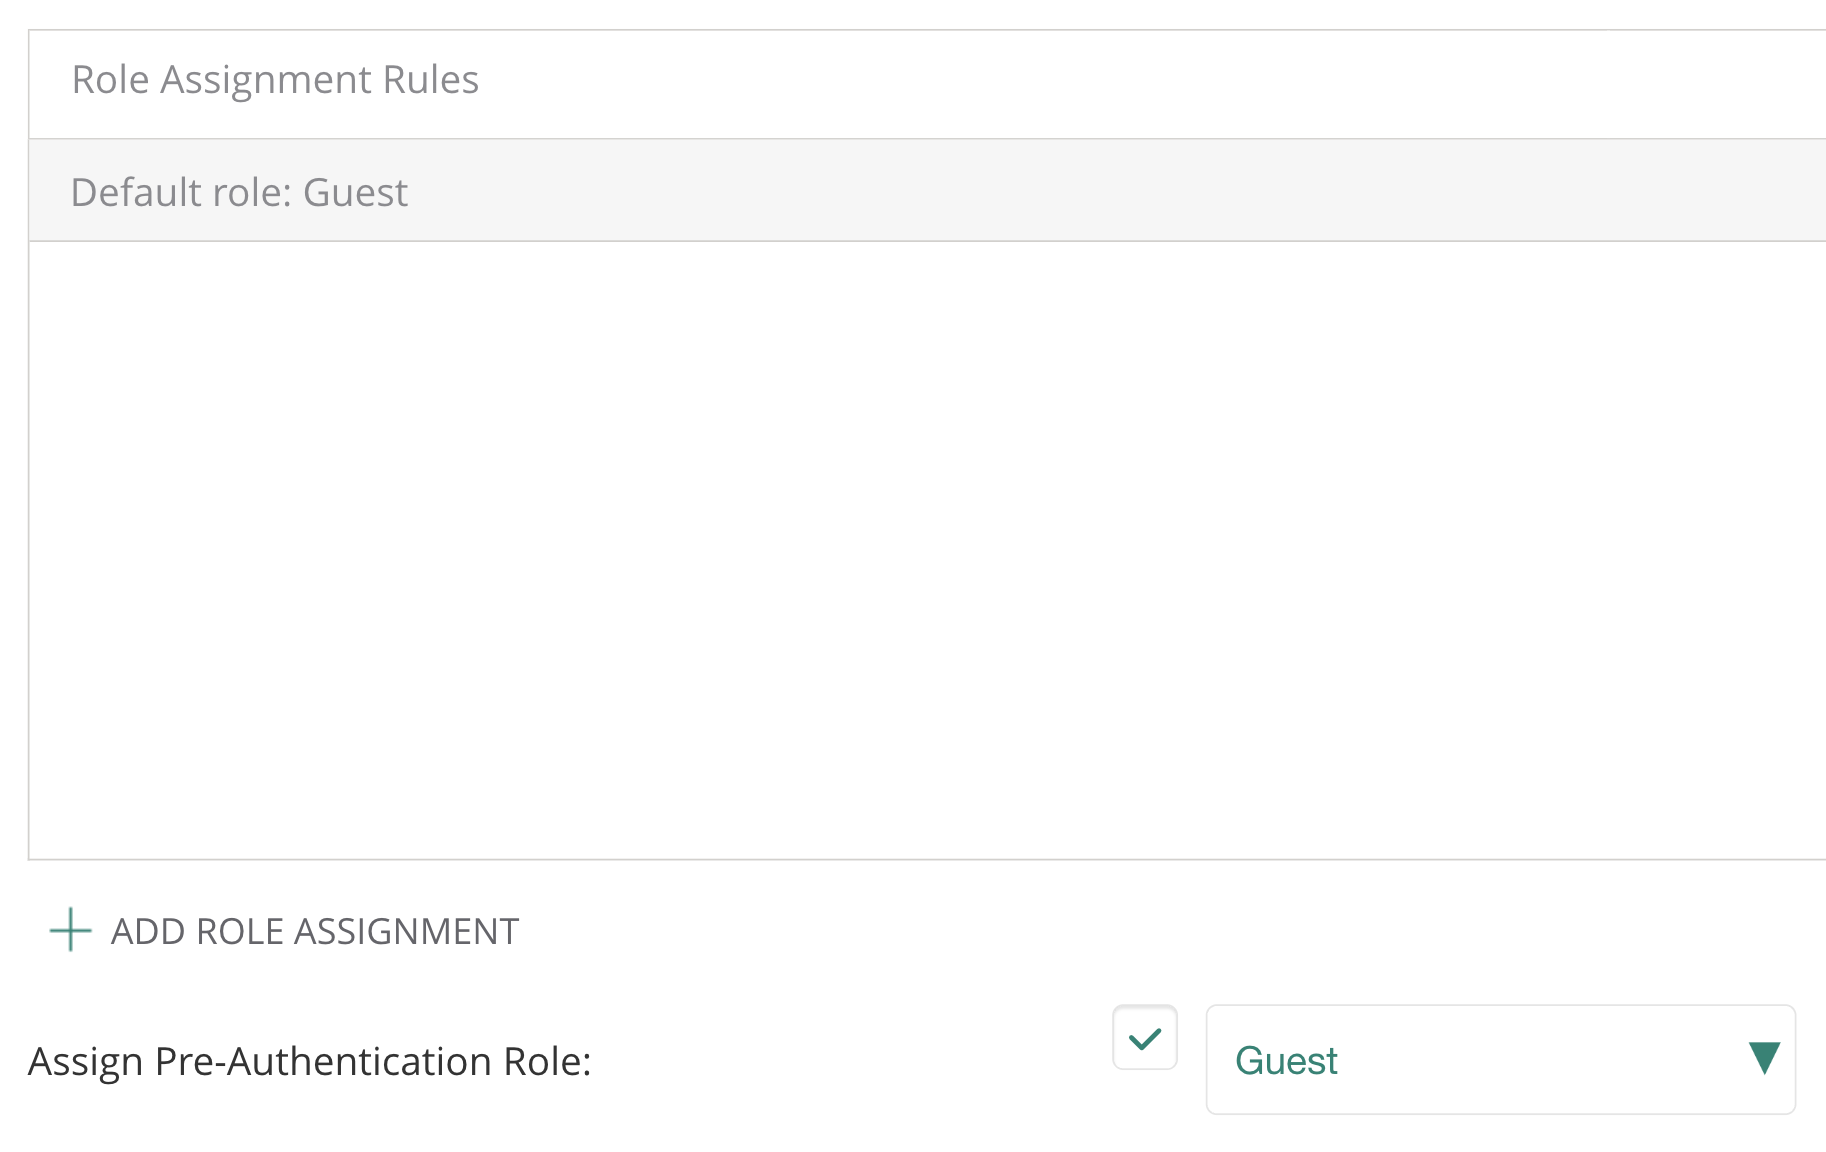Toggle the green checkmark box near Guest
The height and width of the screenshot is (1152, 1826).
pos(1144,1038)
